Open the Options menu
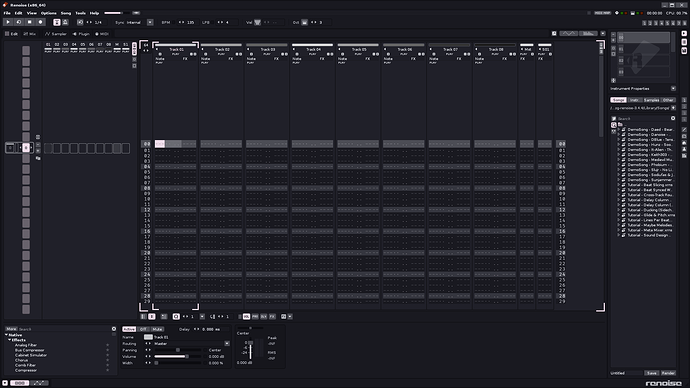The height and width of the screenshot is (388, 690). click(48, 13)
